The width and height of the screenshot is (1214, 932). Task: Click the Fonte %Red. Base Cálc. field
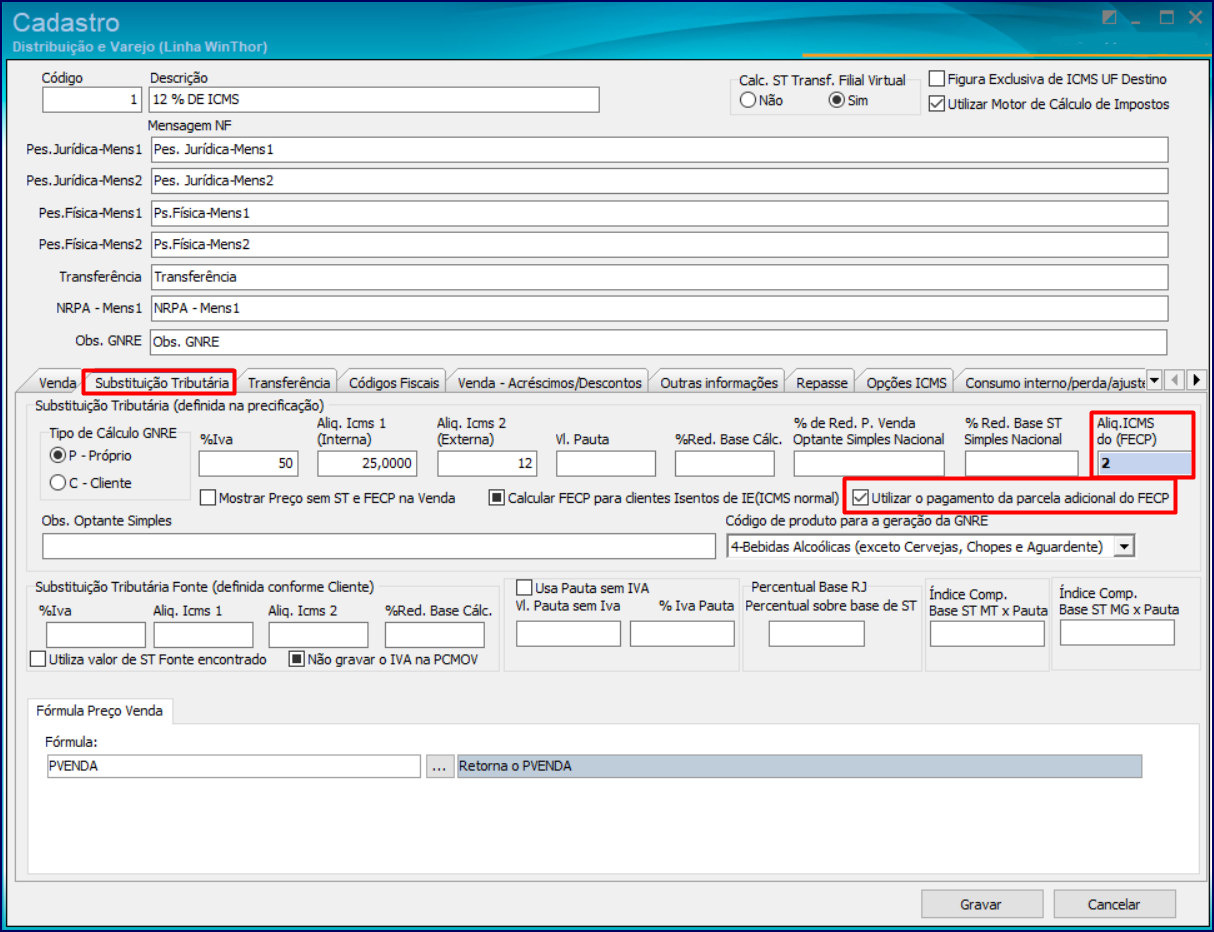435,635
